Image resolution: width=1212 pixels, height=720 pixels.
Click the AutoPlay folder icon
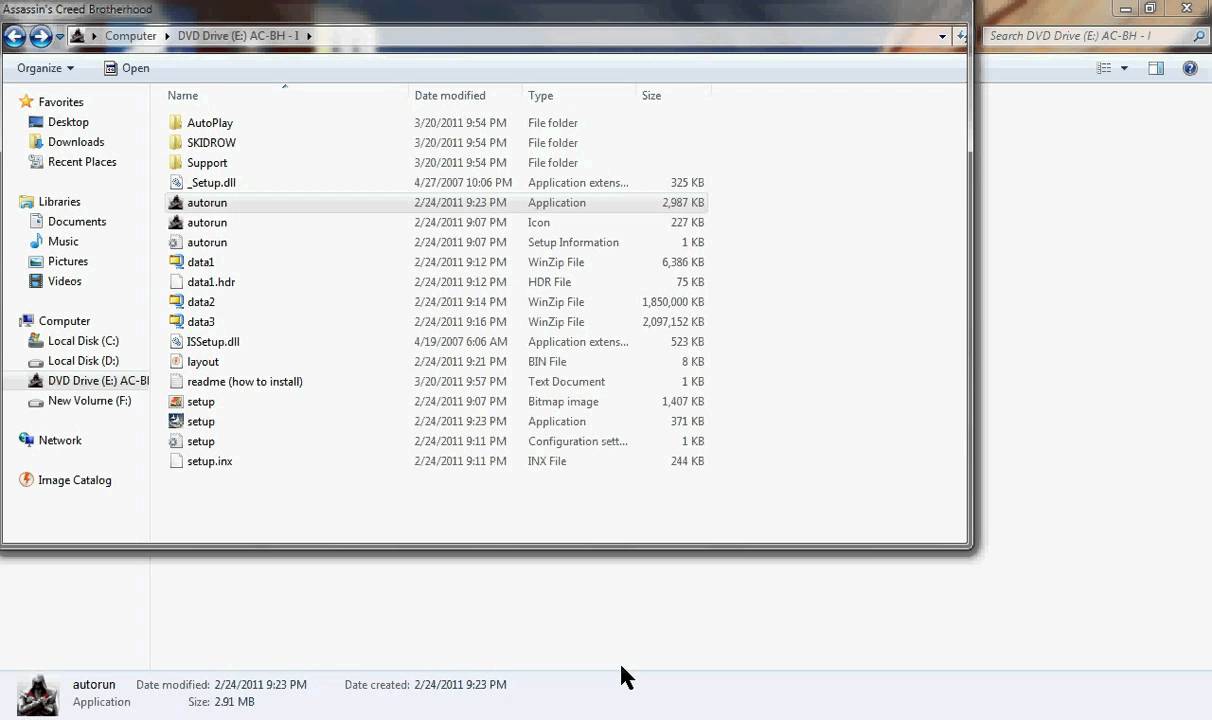tap(176, 123)
